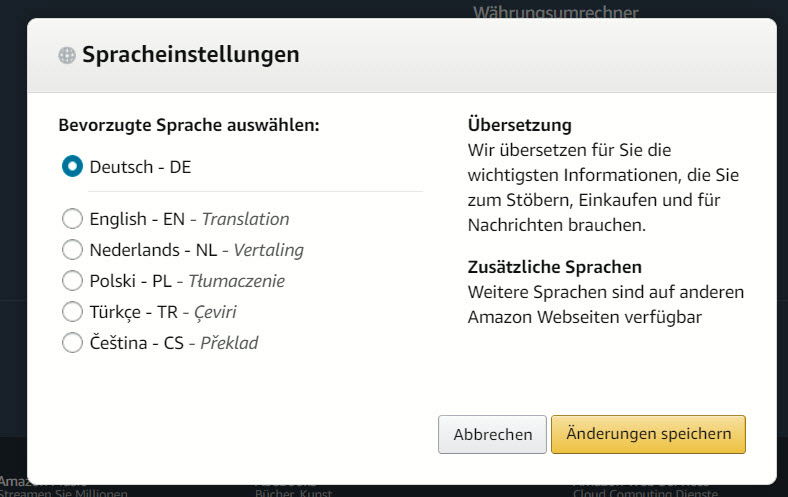
Task: Click the Spracheinstellungen dialog title
Action: [x=190, y=55]
